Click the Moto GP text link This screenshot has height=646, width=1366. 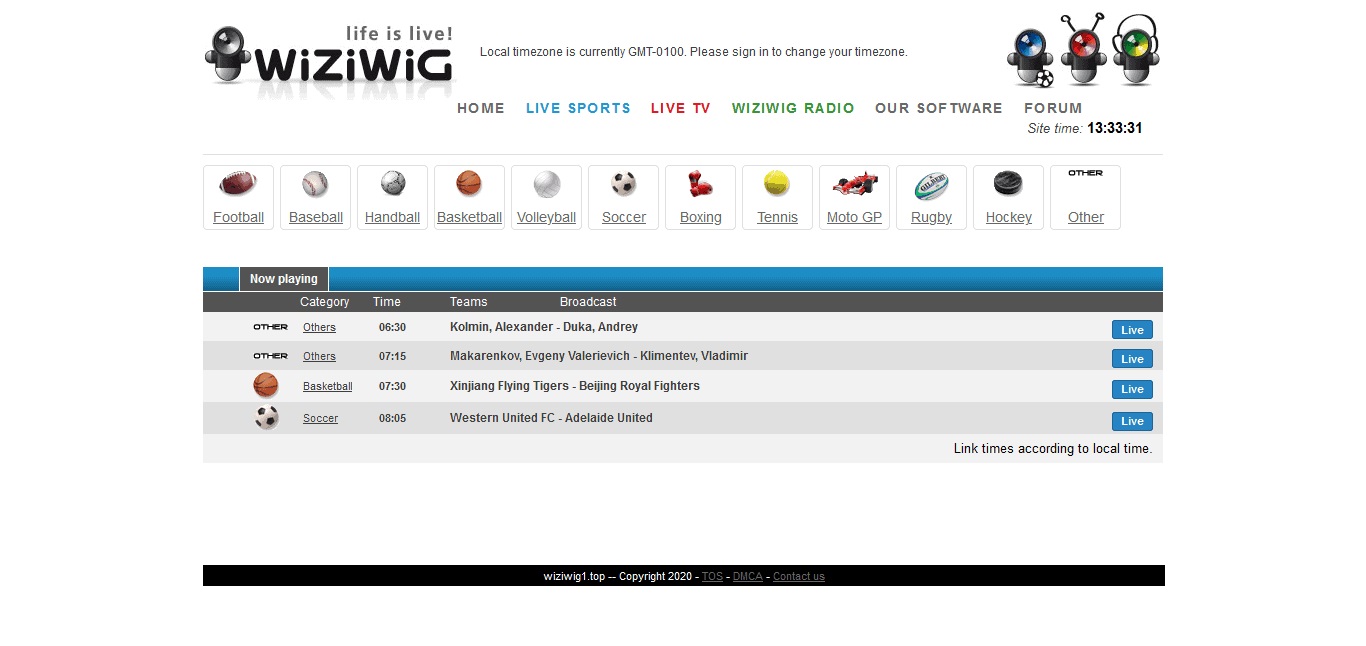(x=854, y=217)
